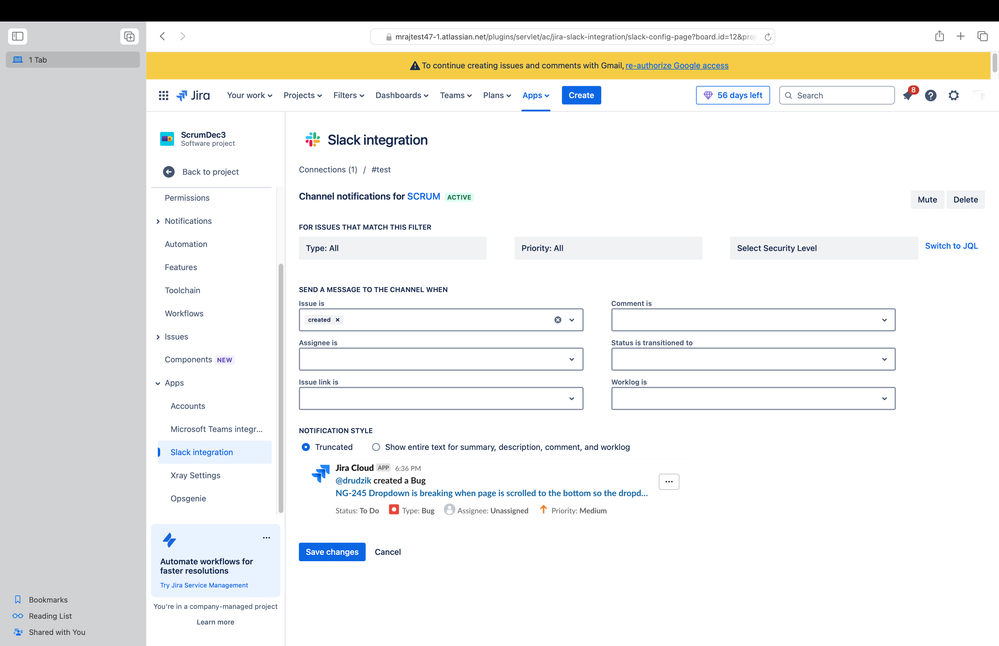Open Status is transitioned to dropdown
The width and height of the screenshot is (999, 646).
tap(753, 359)
